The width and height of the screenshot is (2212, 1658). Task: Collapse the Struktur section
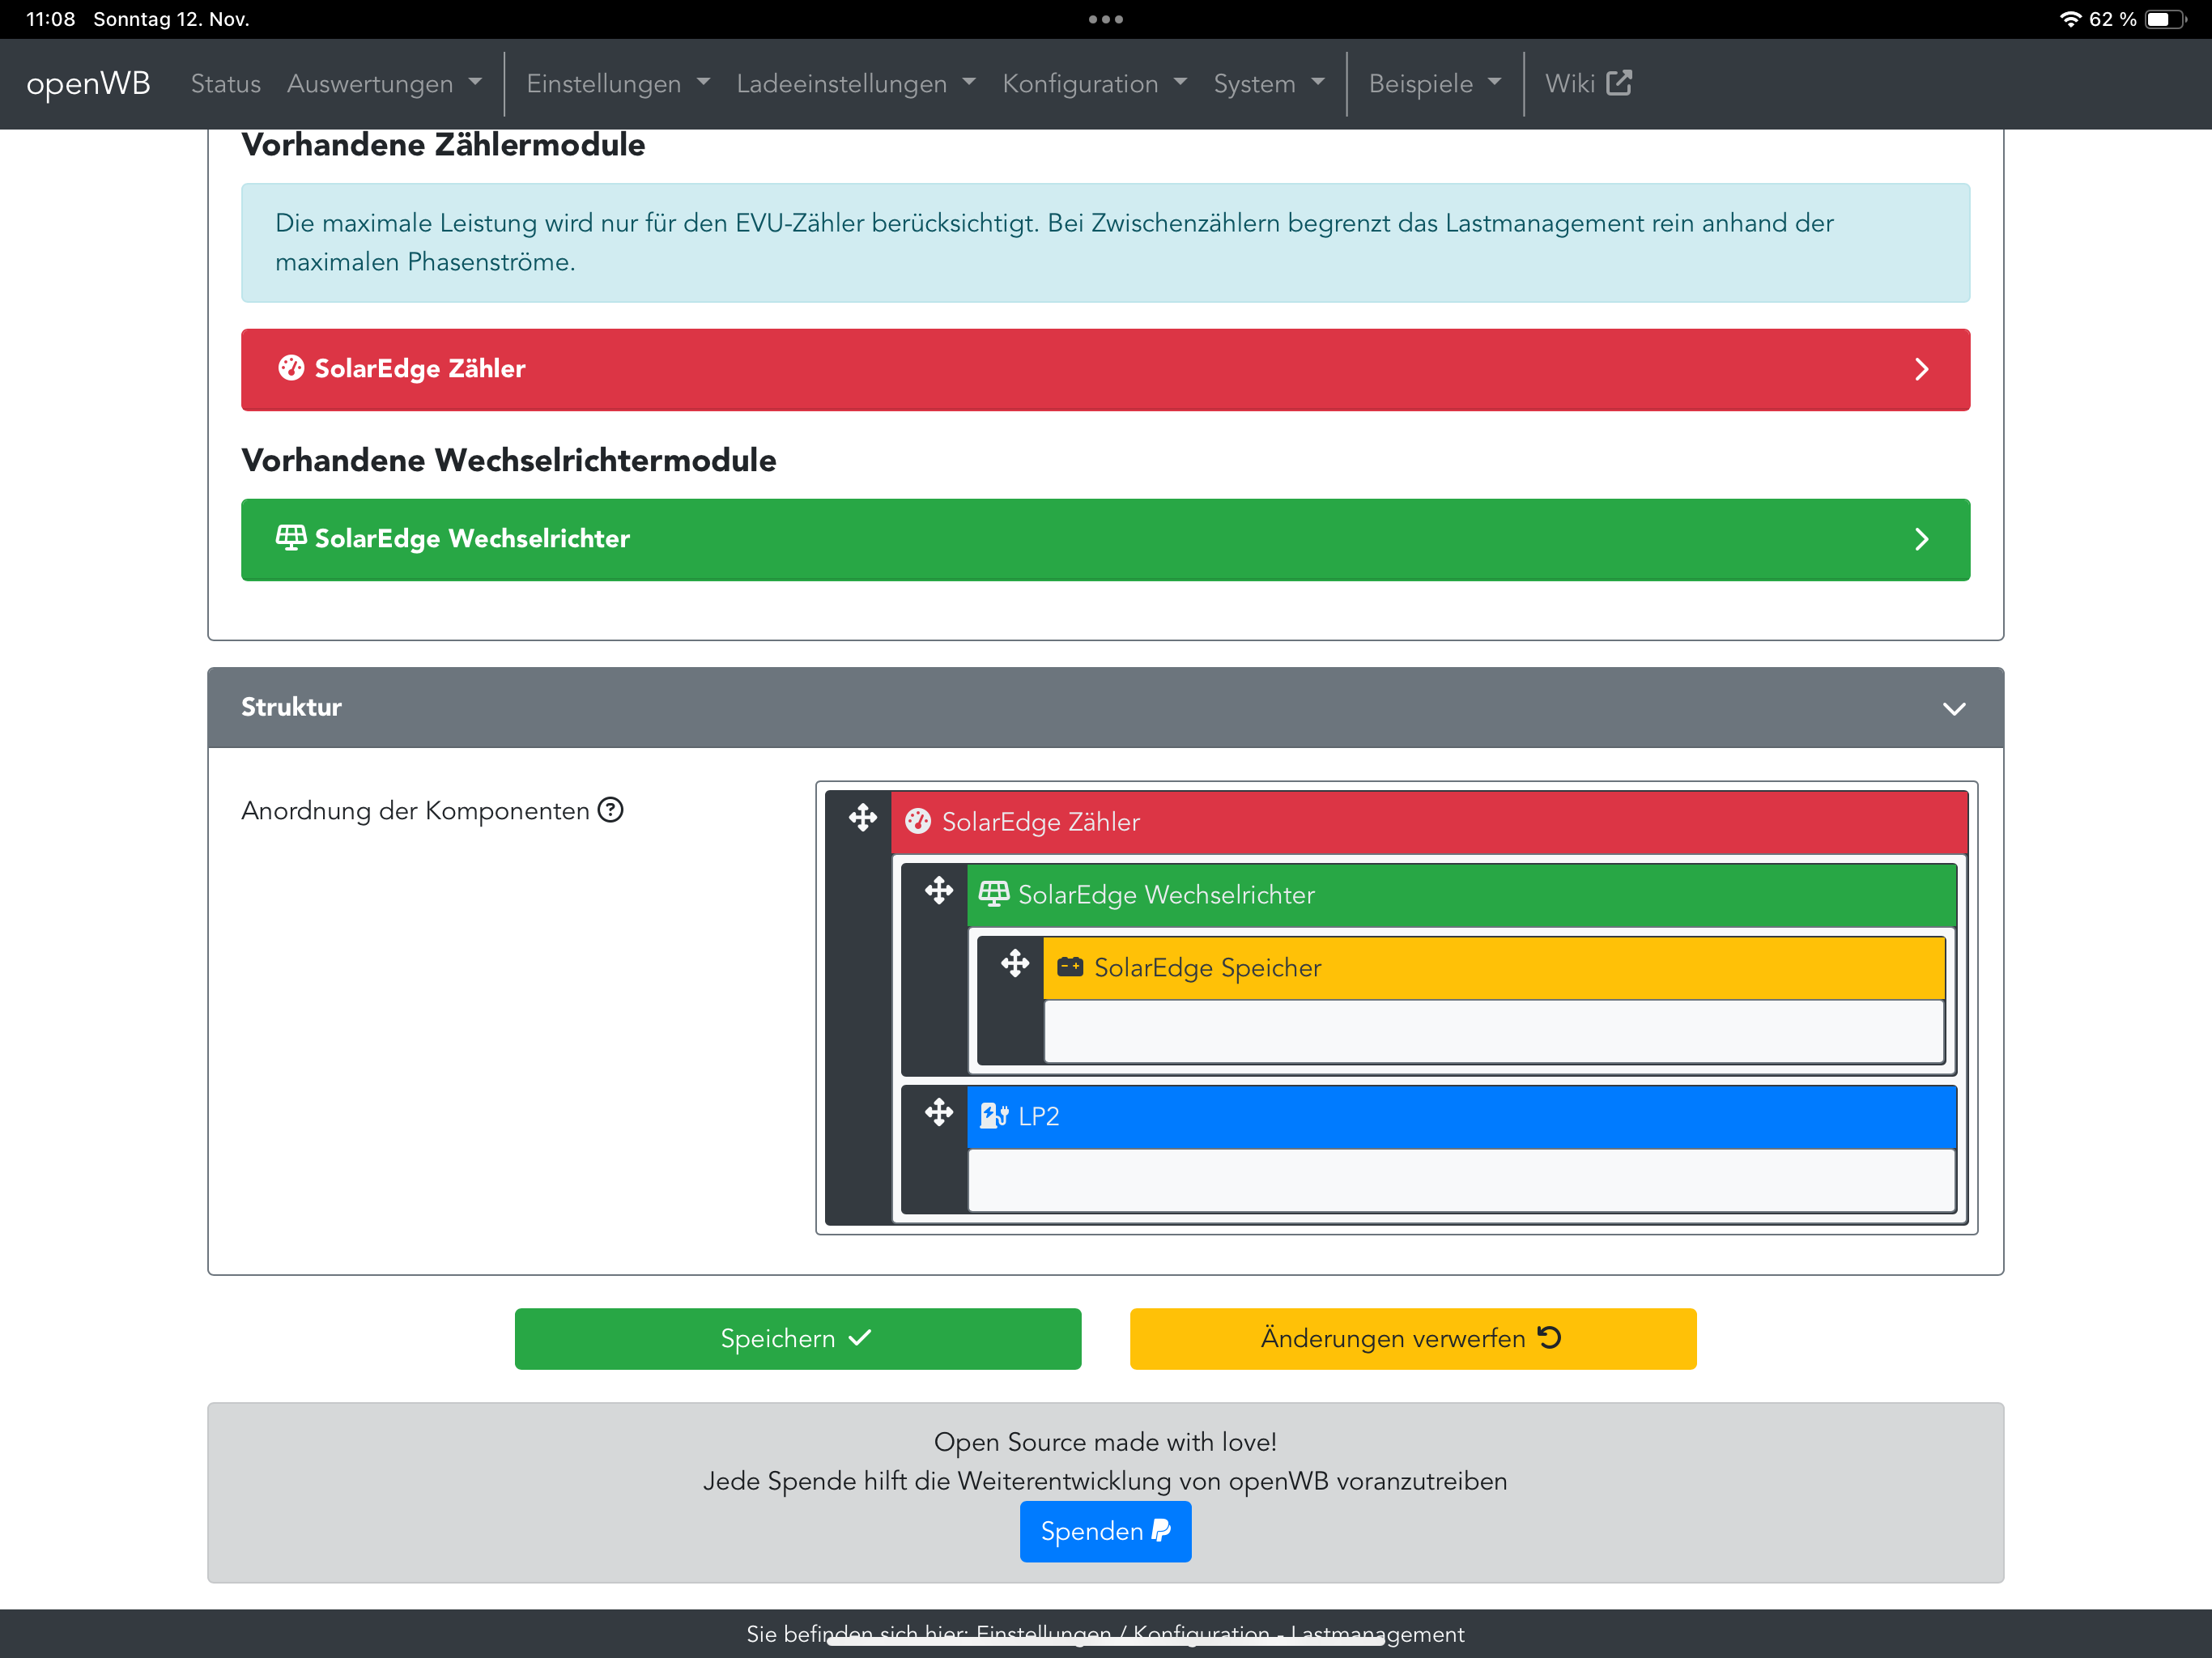1953,709
